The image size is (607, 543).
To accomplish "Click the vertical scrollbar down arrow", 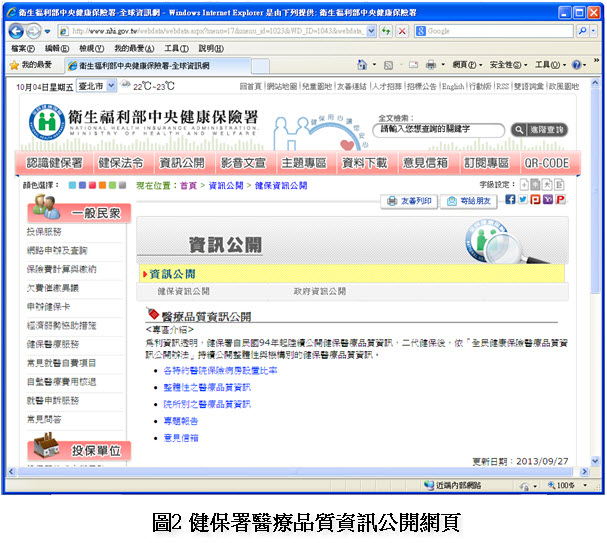I will [x=595, y=461].
